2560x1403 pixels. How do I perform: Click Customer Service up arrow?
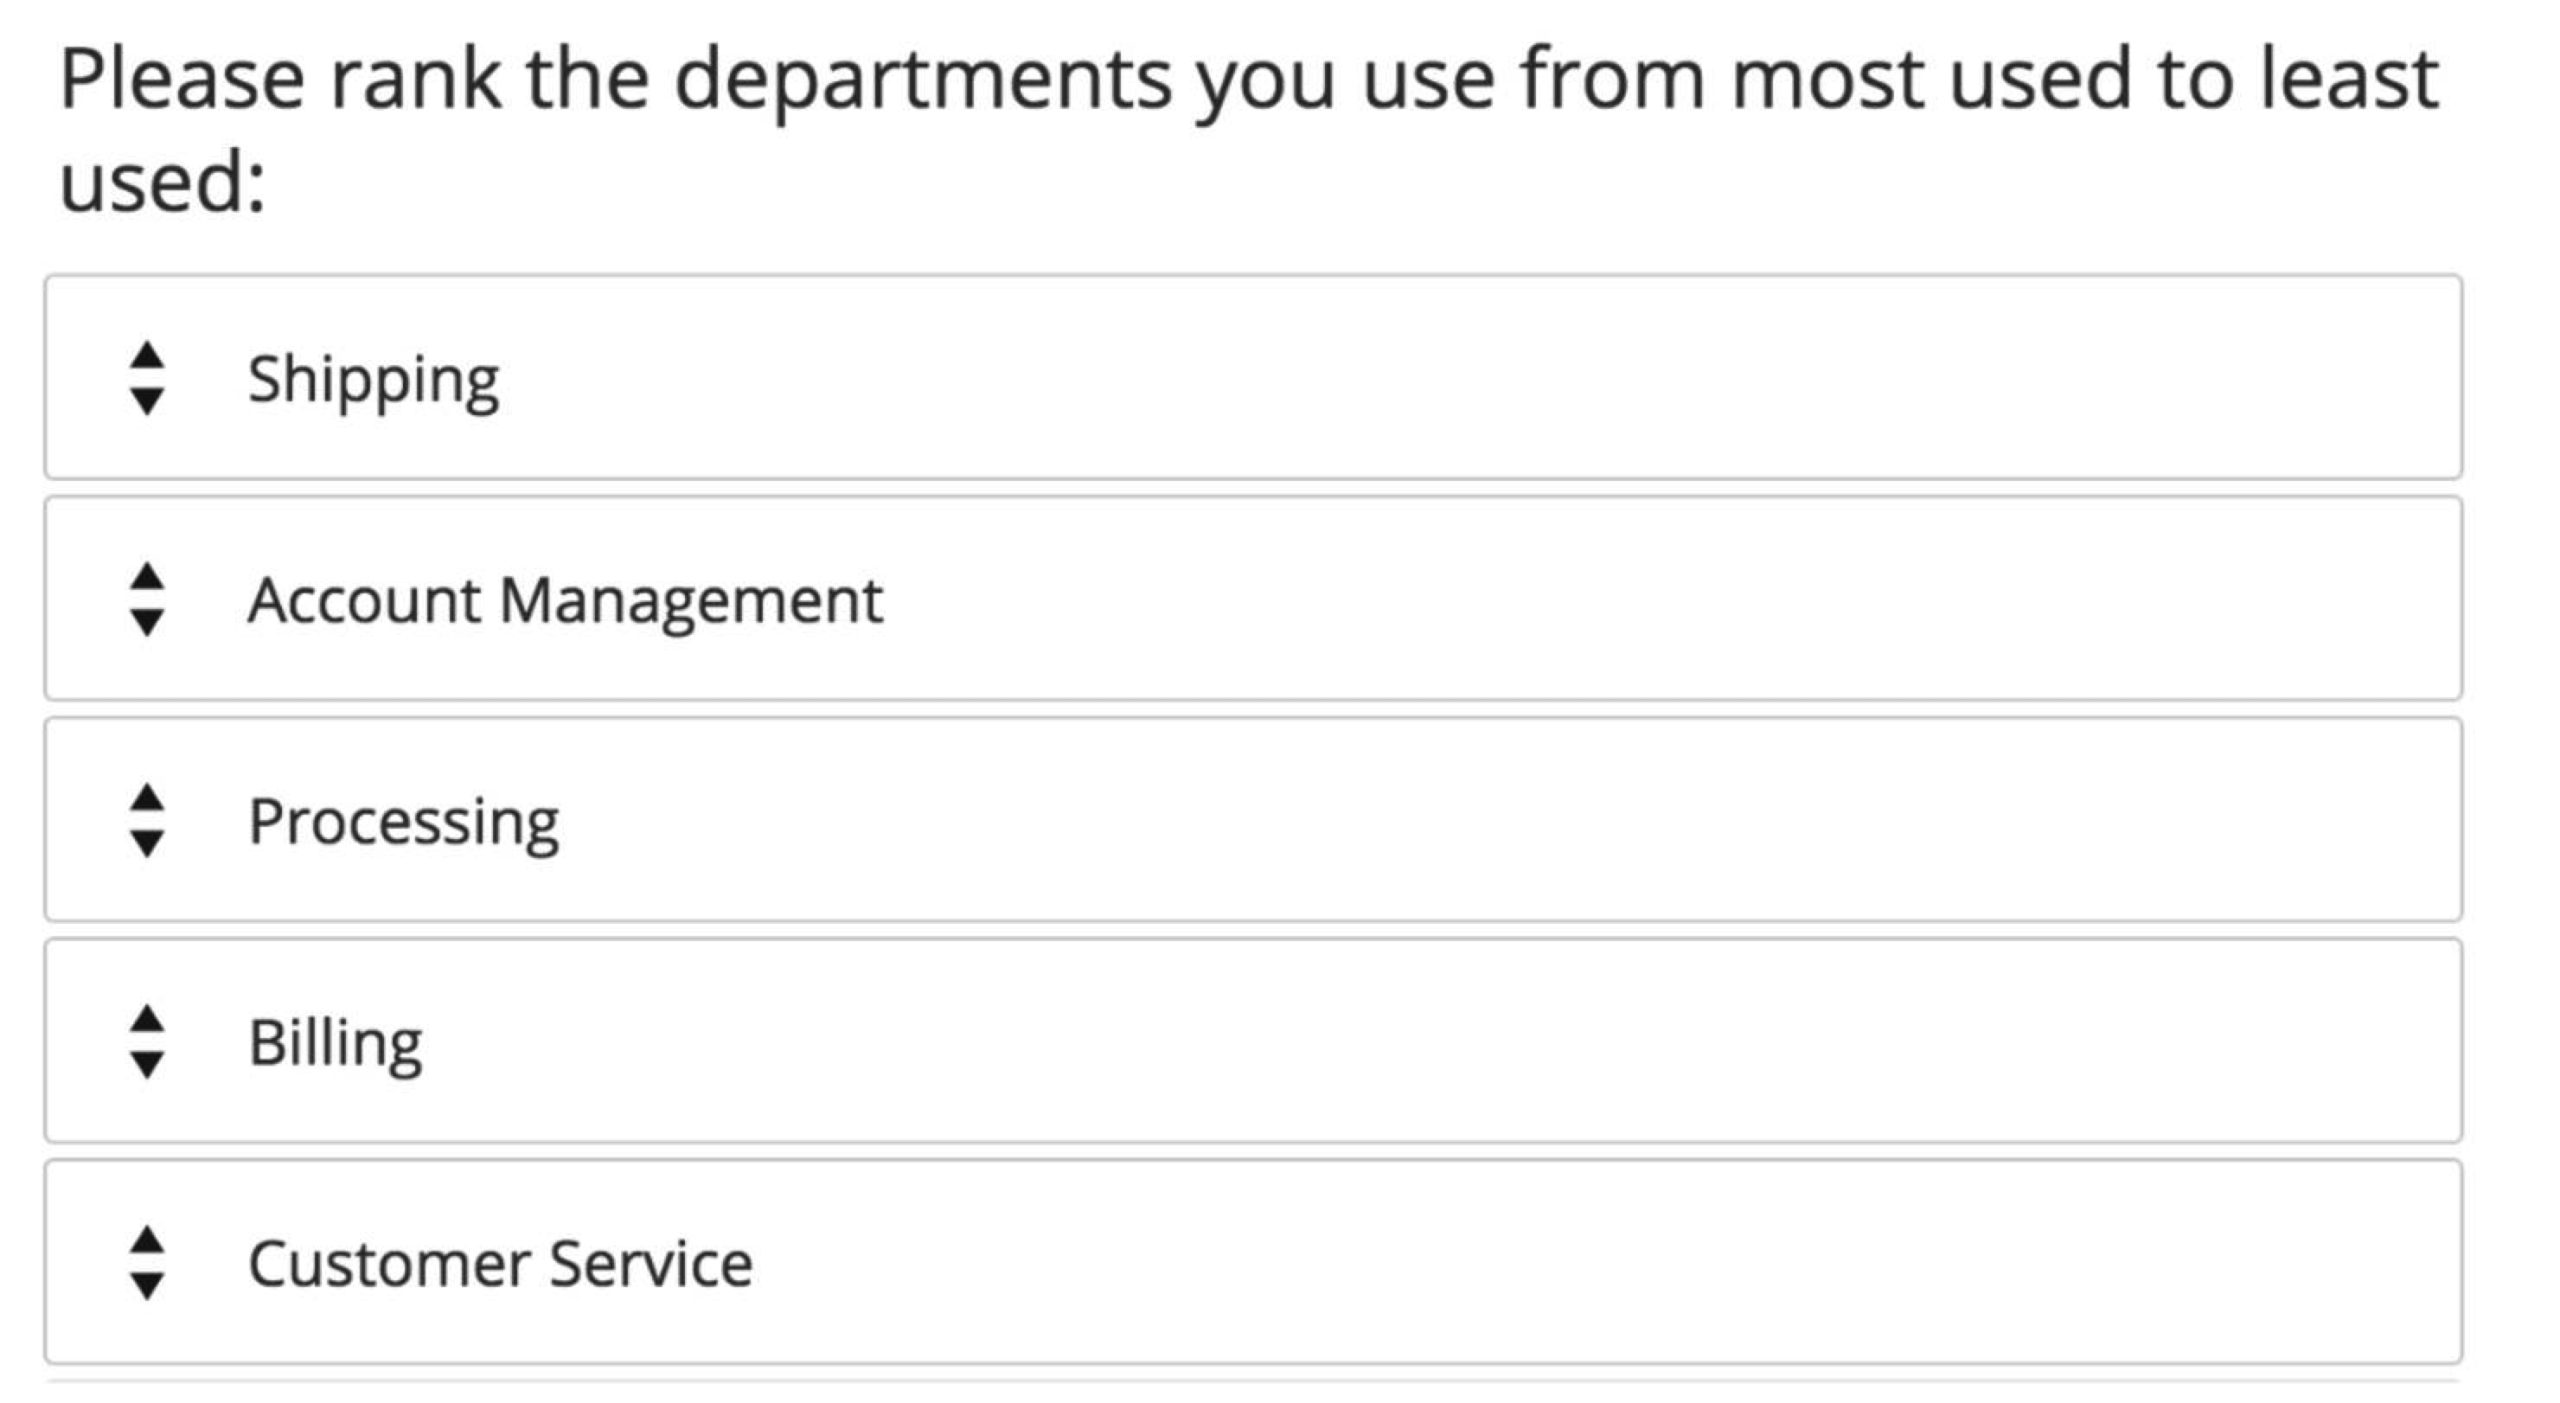coord(147,1241)
